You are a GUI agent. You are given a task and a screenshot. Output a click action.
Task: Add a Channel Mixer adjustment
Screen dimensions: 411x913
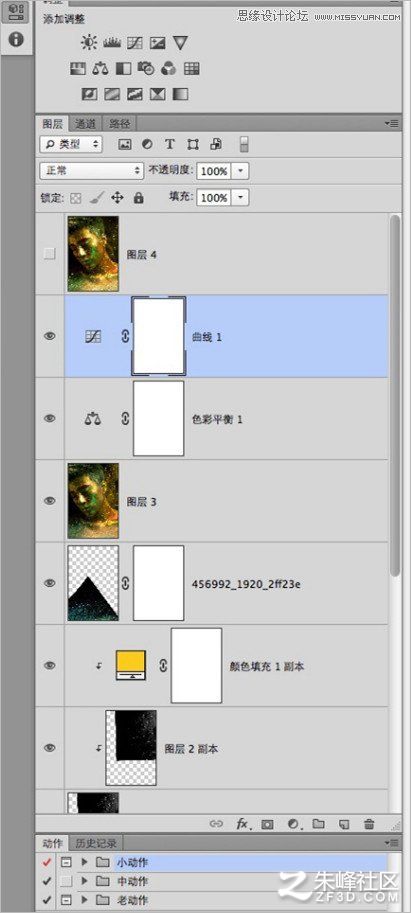[169, 69]
